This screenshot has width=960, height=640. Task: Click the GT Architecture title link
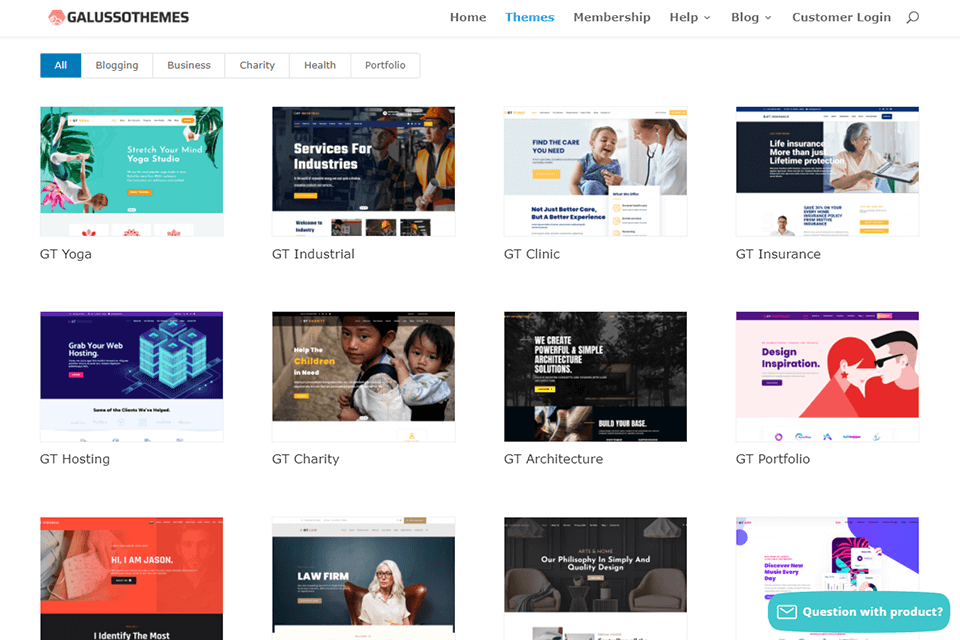click(x=553, y=459)
